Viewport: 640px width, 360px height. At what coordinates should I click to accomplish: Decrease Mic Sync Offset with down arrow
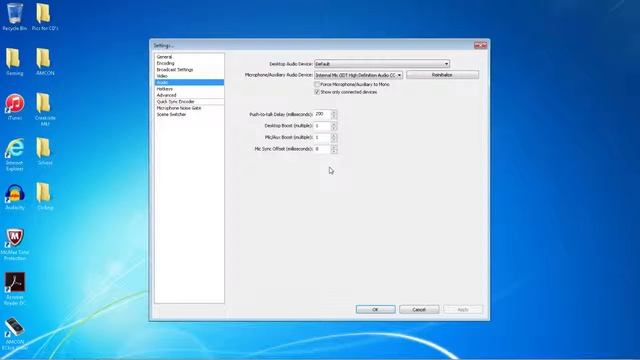coord(334,151)
